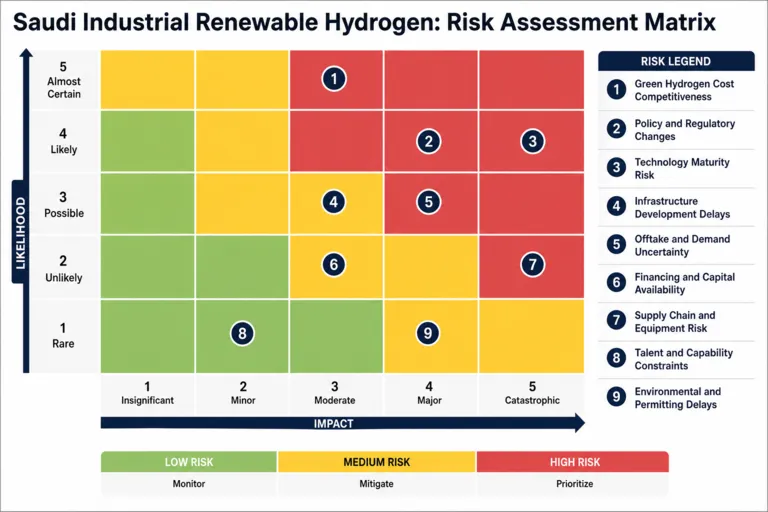Click the 'Offtake and Demand Uncertainty' legend text

pyautogui.click(x=682, y=245)
